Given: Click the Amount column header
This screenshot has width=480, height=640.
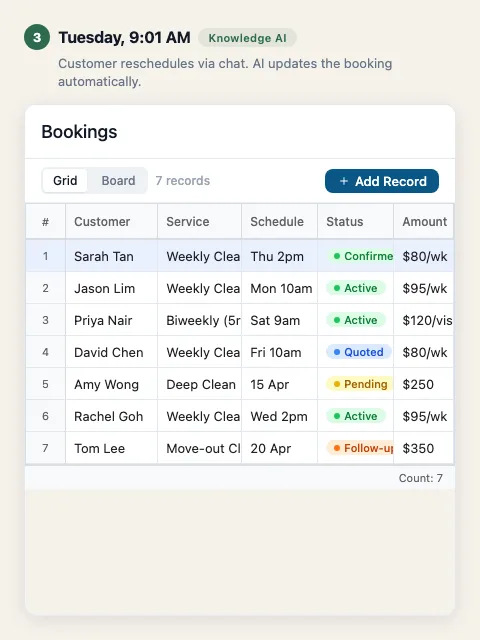Looking at the screenshot, I should [x=424, y=221].
